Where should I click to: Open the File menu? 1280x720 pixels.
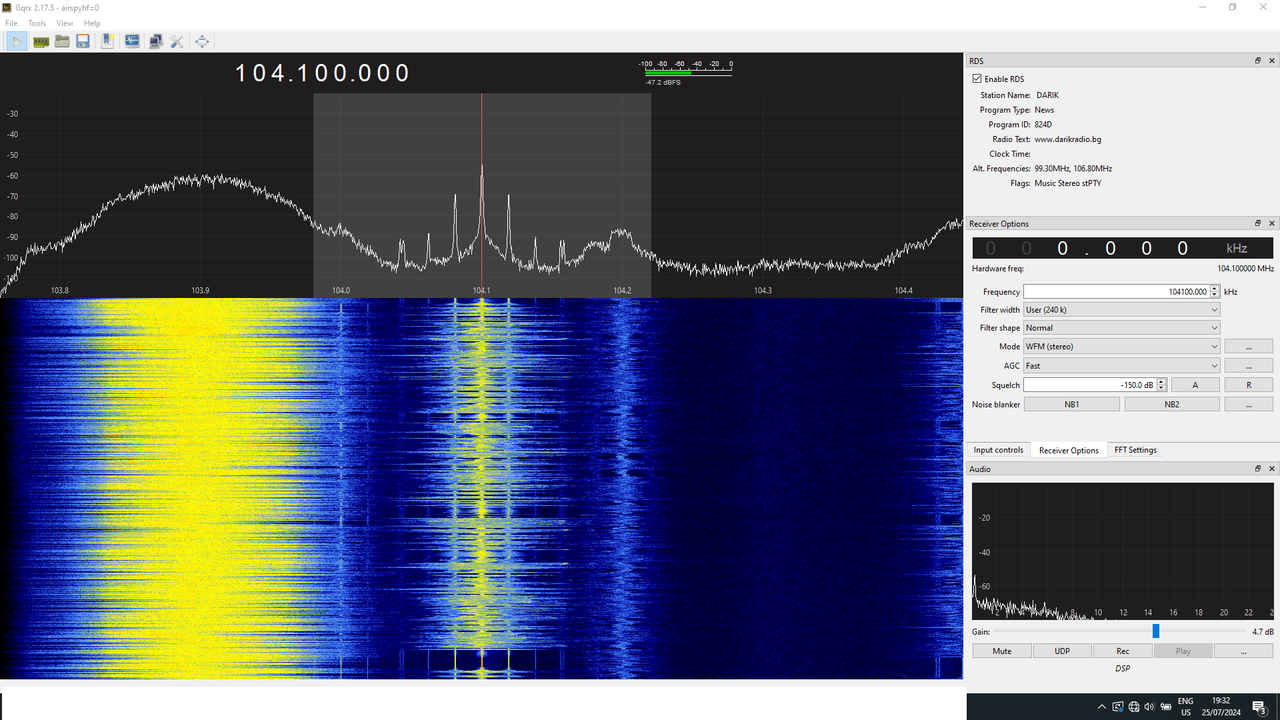click(11, 23)
